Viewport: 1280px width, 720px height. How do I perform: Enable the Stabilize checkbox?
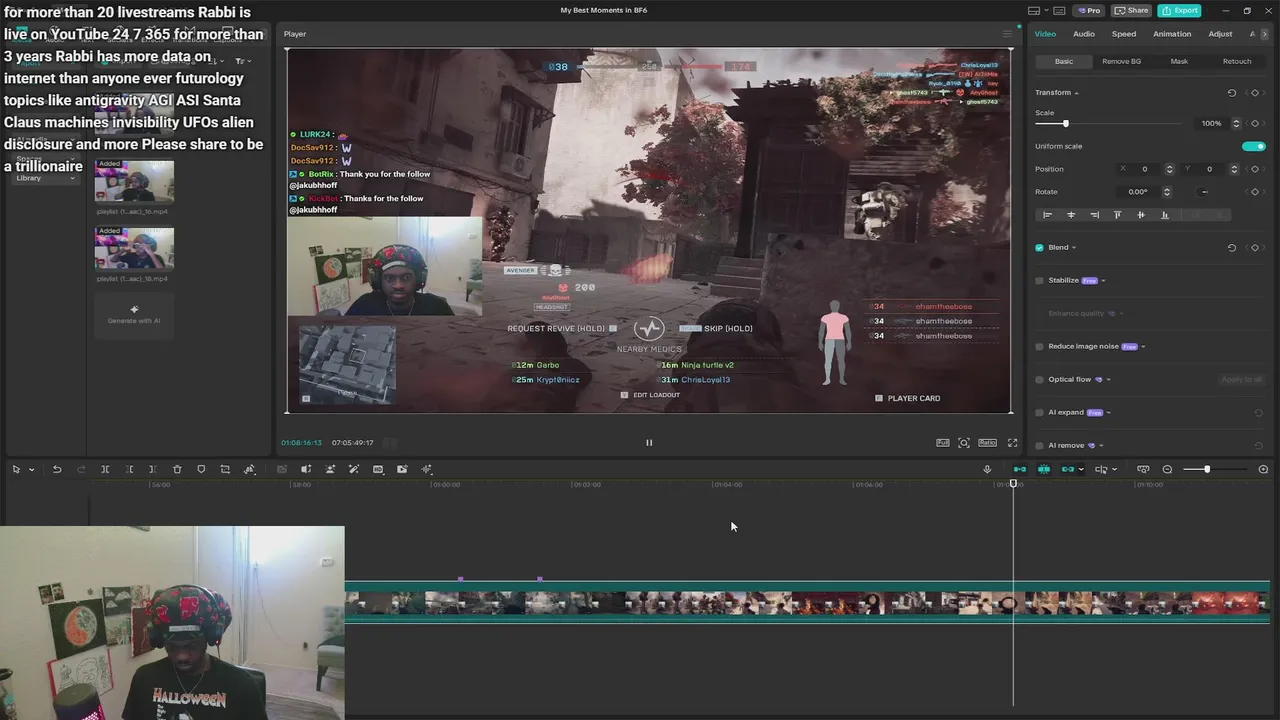(1039, 280)
